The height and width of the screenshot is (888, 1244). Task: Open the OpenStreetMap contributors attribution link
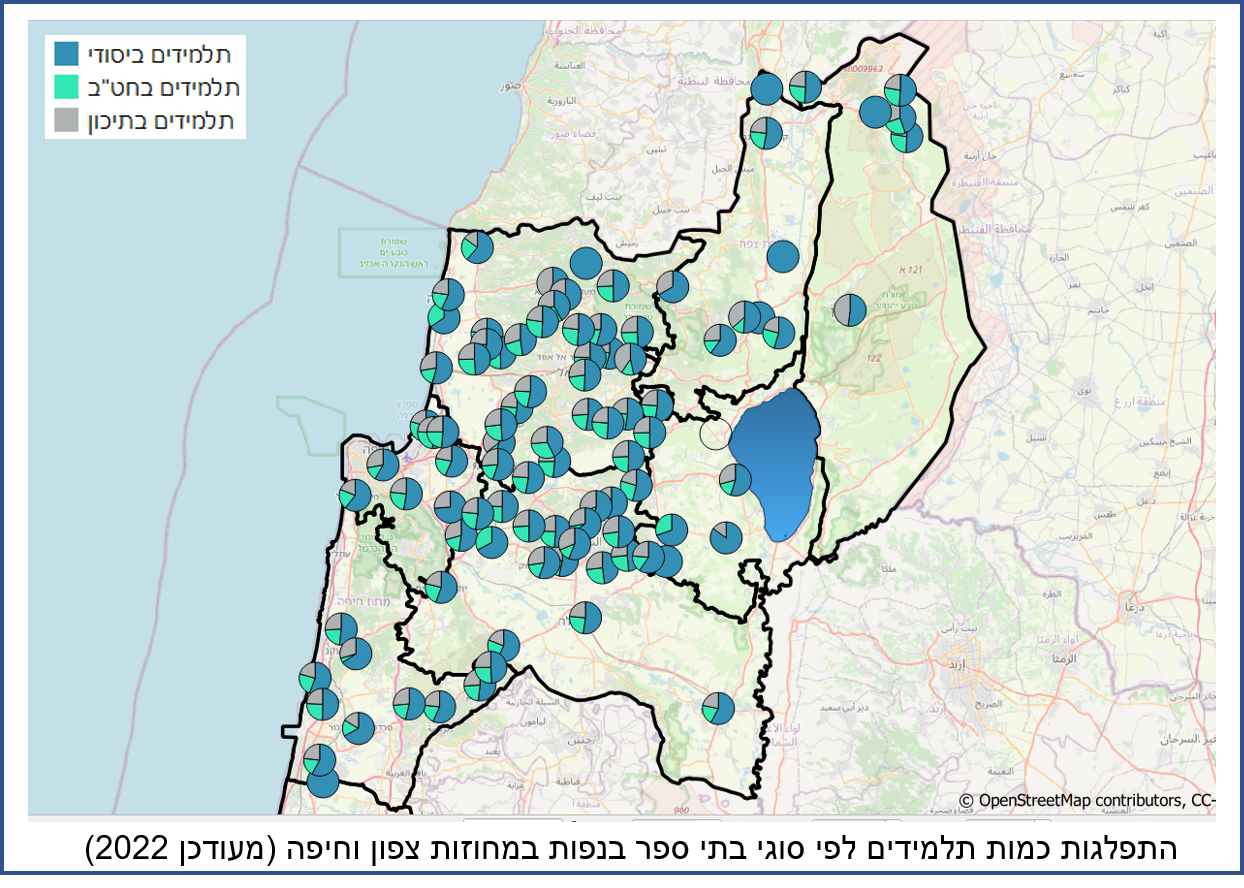tap(1086, 800)
